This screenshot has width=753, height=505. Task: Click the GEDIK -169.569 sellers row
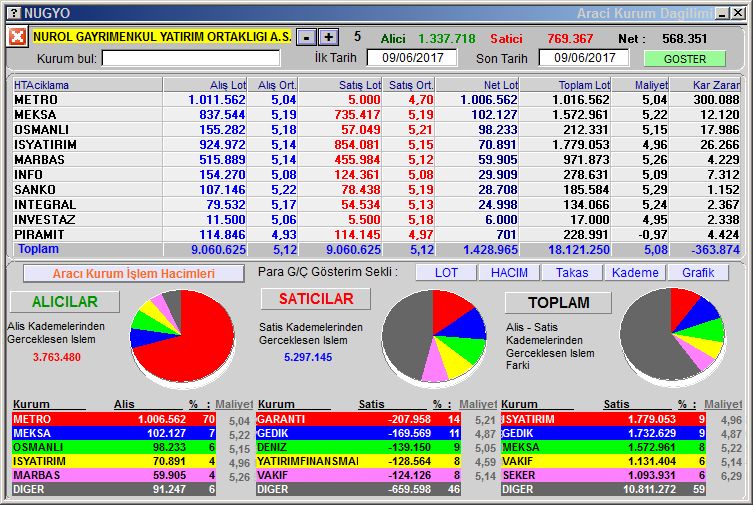(358, 433)
